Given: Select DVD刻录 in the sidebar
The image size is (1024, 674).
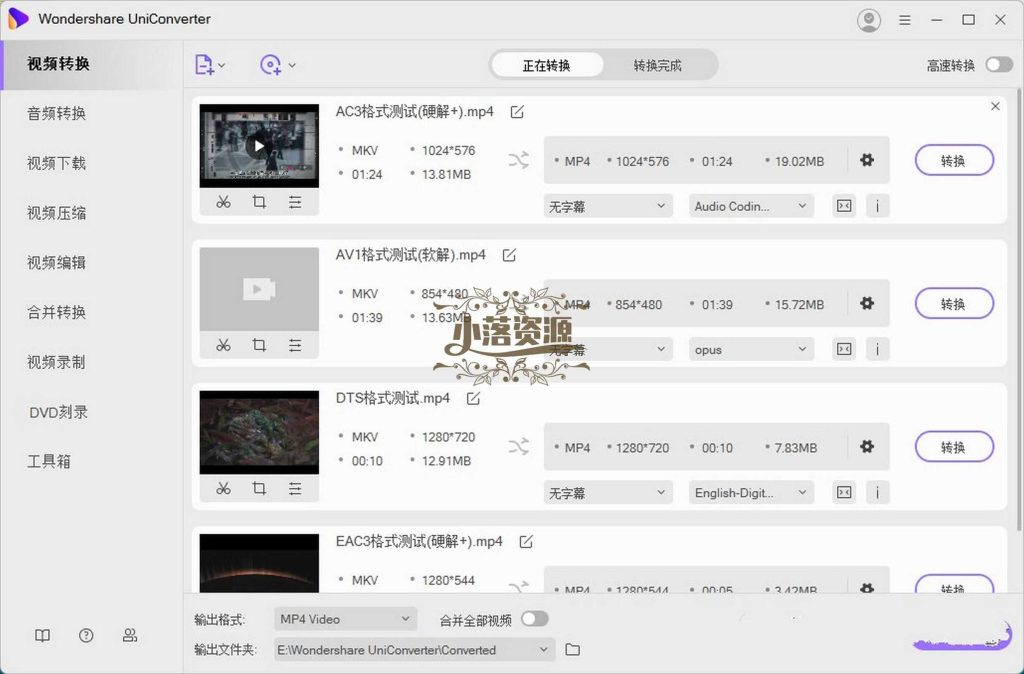Looking at the screenshot, I should pos(58,412).
